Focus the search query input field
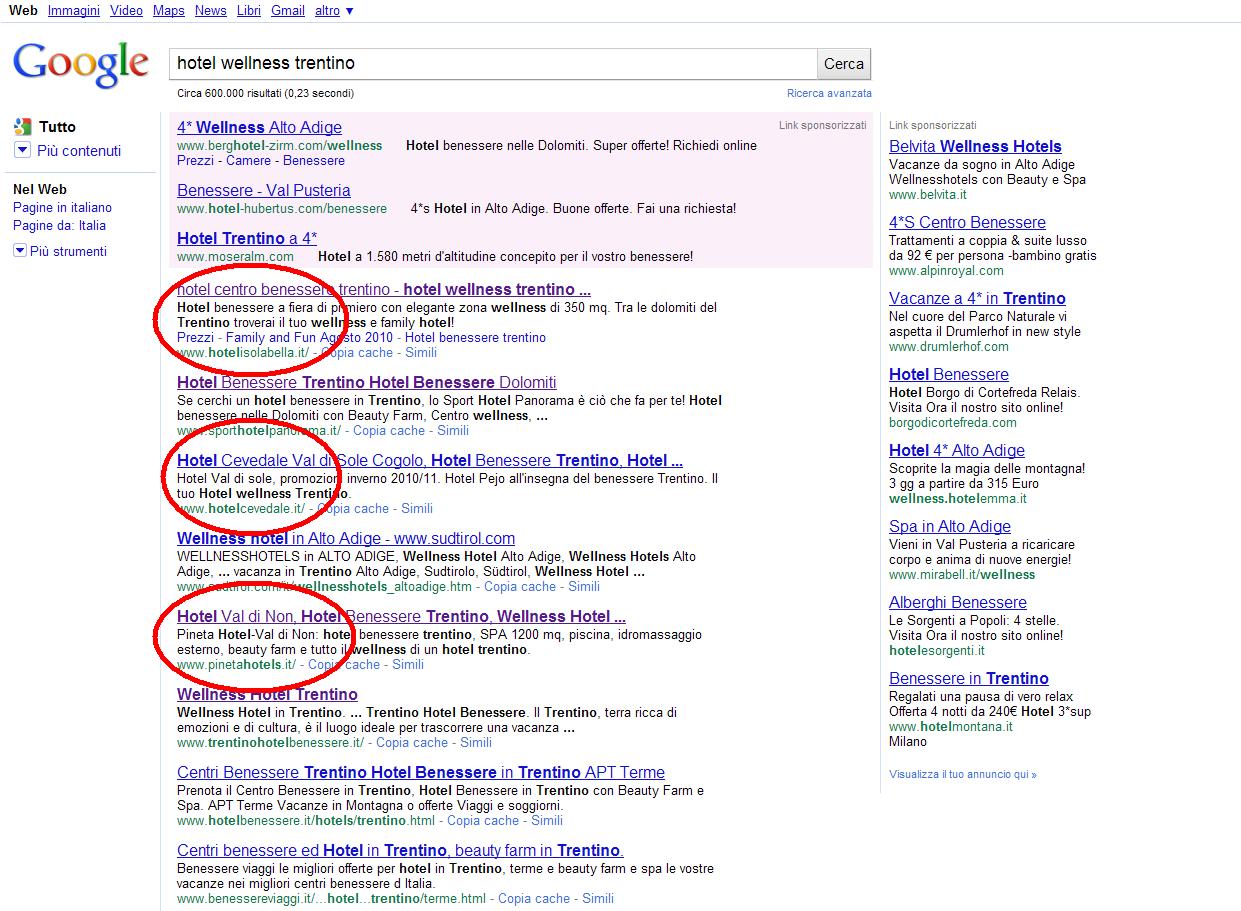Viewport: 1241px width, 911px height. tap(492, 63)
